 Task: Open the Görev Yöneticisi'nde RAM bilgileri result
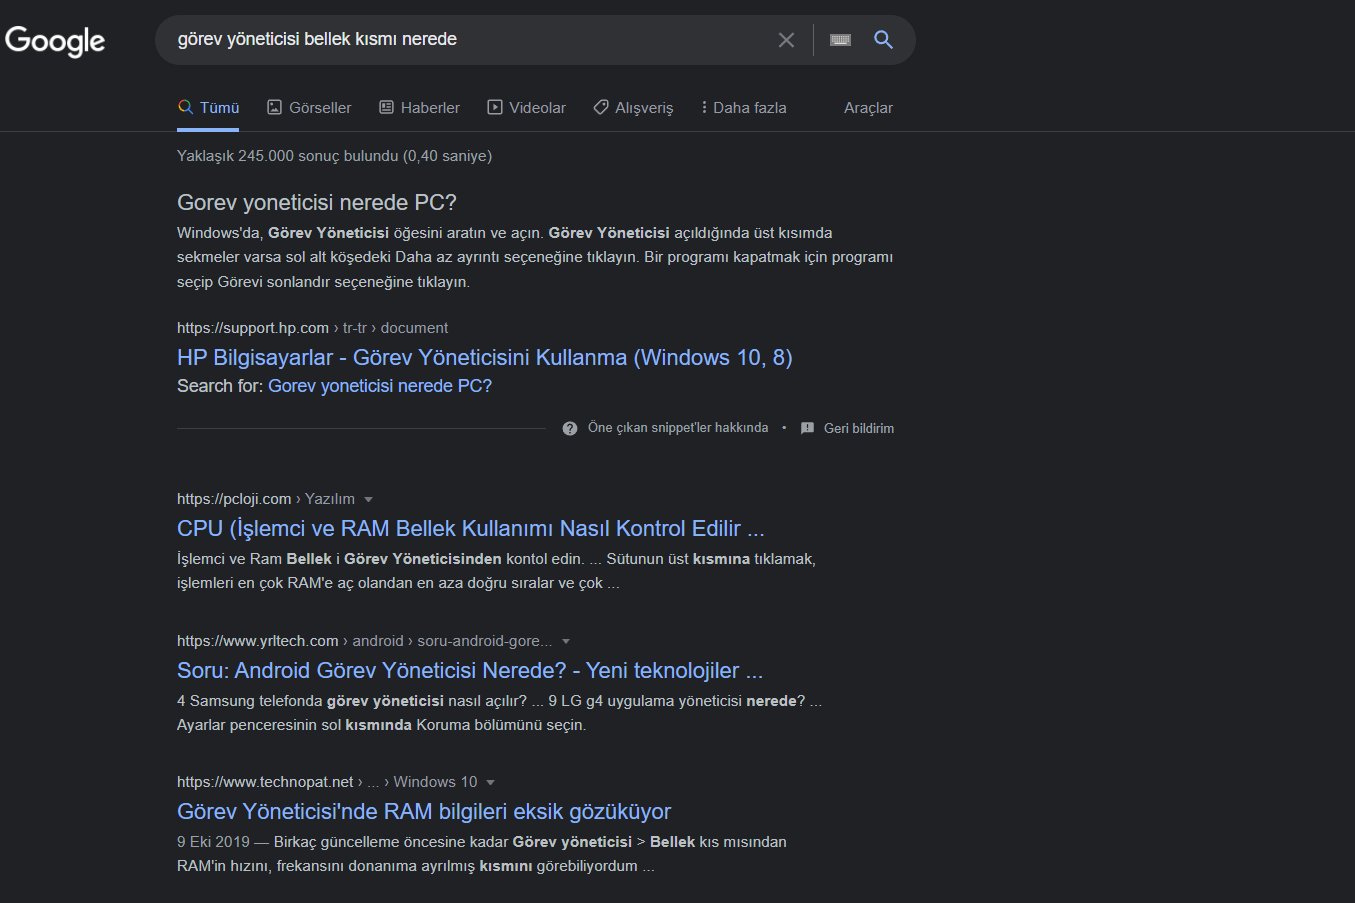point(424,812)
